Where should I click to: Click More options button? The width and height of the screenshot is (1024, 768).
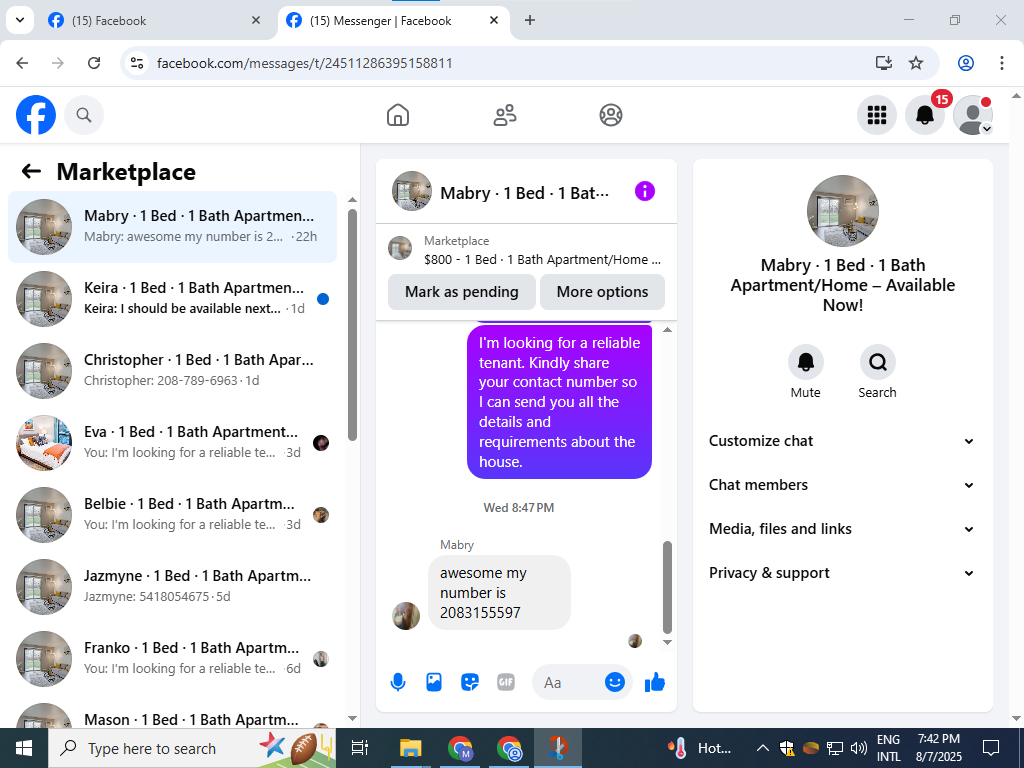(602, 292)
